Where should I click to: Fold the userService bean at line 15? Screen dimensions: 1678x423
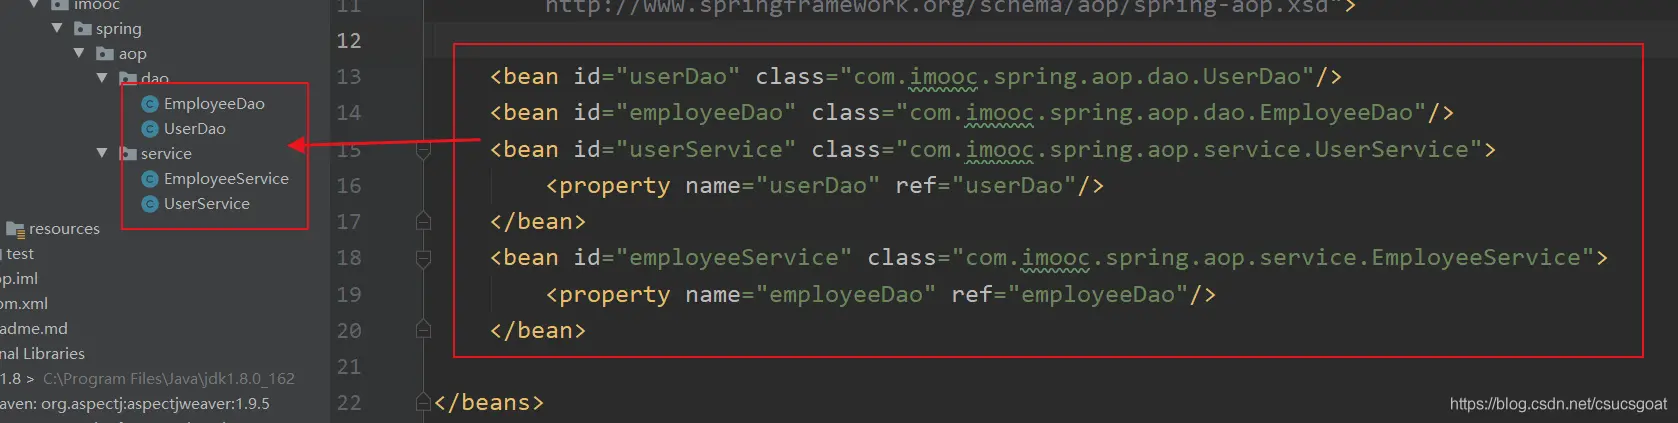423,150
